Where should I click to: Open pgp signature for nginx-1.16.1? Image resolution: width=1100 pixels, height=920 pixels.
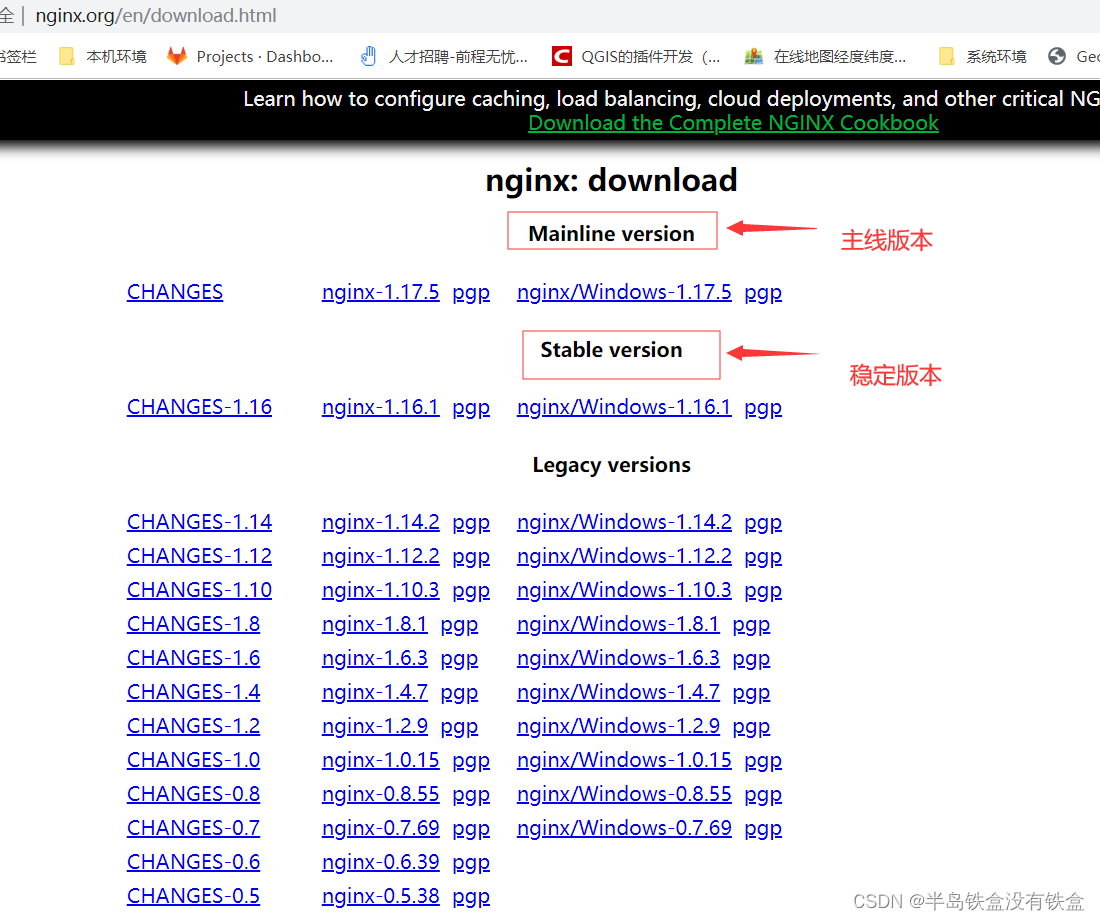click(x=471, y=408)
